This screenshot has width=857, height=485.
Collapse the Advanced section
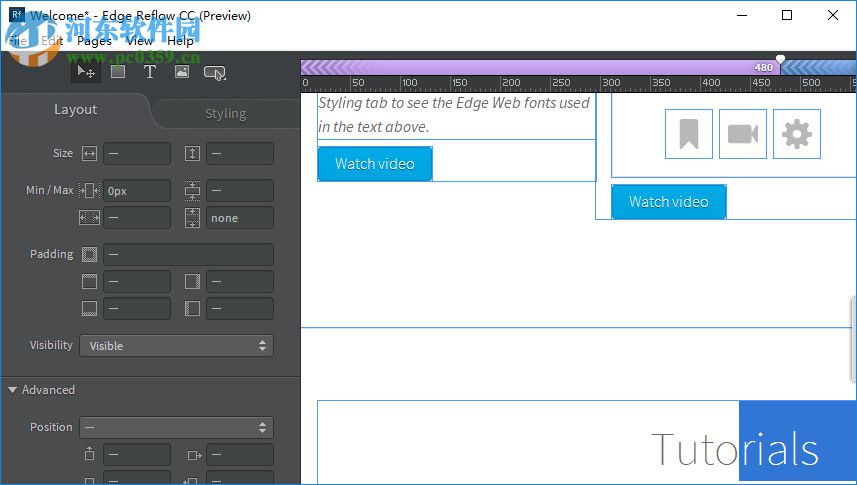13,390
